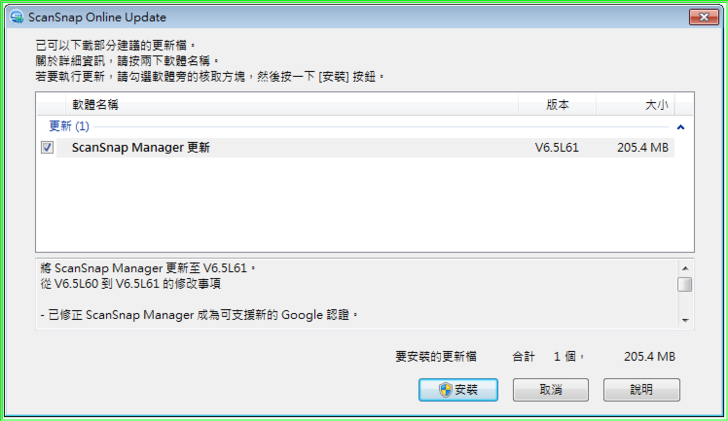
Task: Click the update description text area
Action: (x=357, y=294)
